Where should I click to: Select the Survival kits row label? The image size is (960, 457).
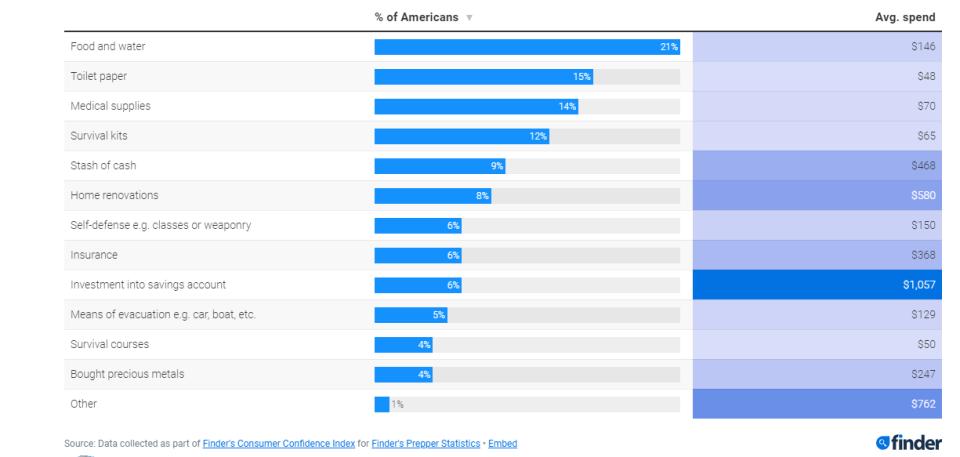tap(96, 136)
